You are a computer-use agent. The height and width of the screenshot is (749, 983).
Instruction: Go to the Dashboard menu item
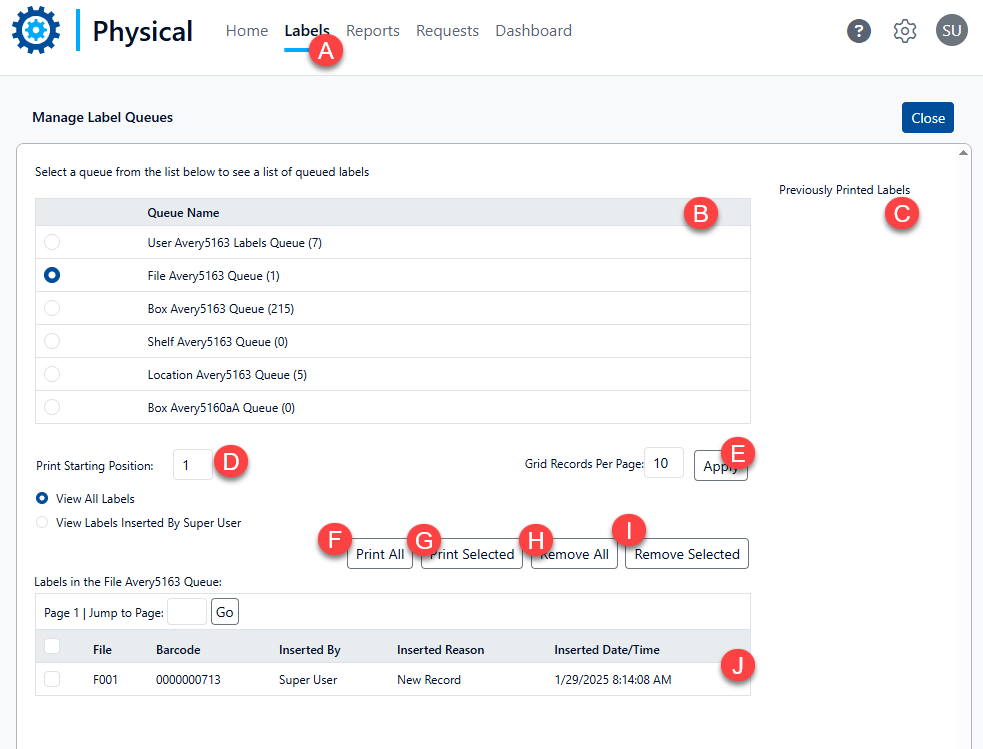[x=533, y=31]
